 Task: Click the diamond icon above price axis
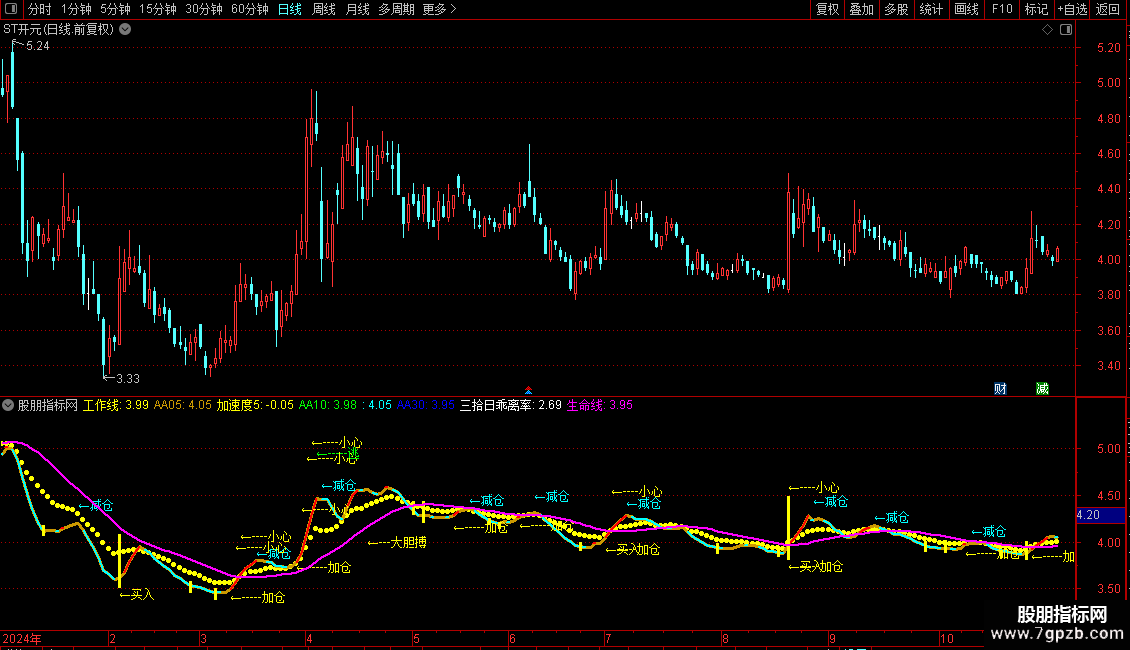coord(1047,30)
